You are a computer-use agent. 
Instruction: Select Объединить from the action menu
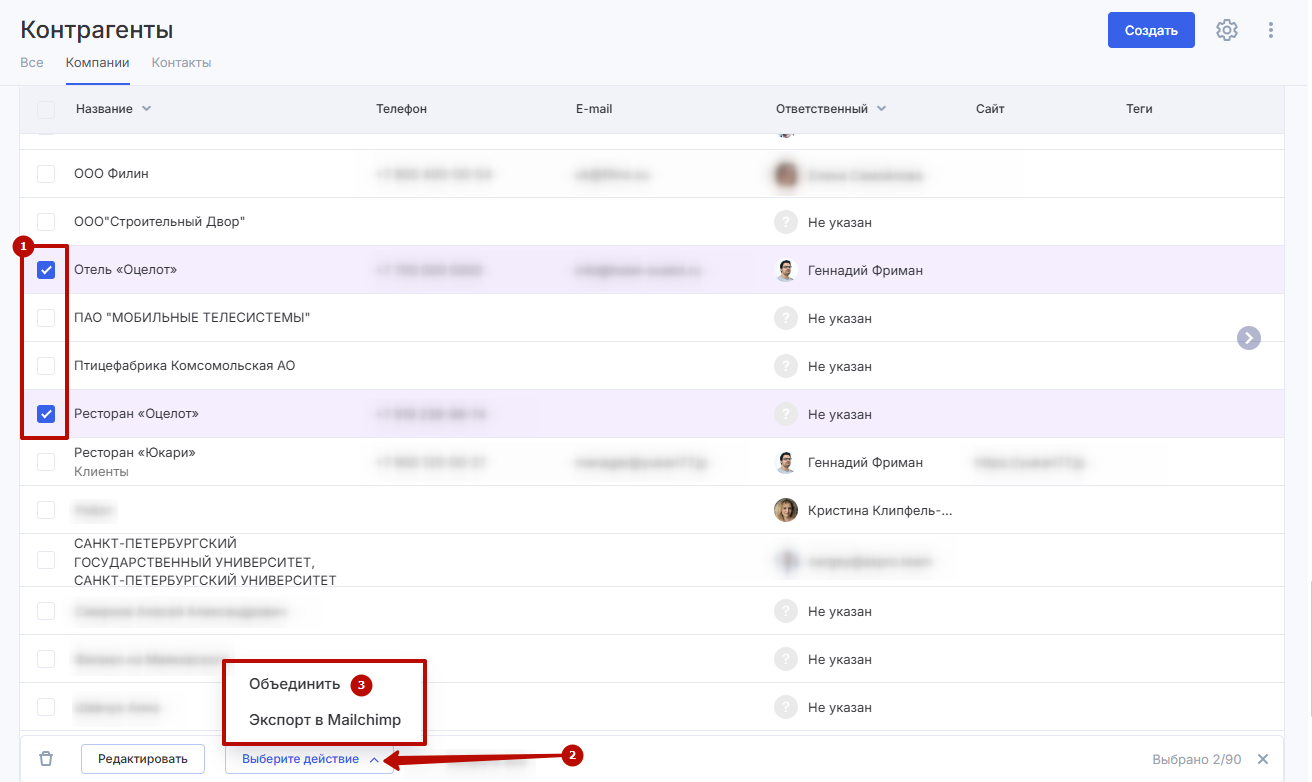294,685
